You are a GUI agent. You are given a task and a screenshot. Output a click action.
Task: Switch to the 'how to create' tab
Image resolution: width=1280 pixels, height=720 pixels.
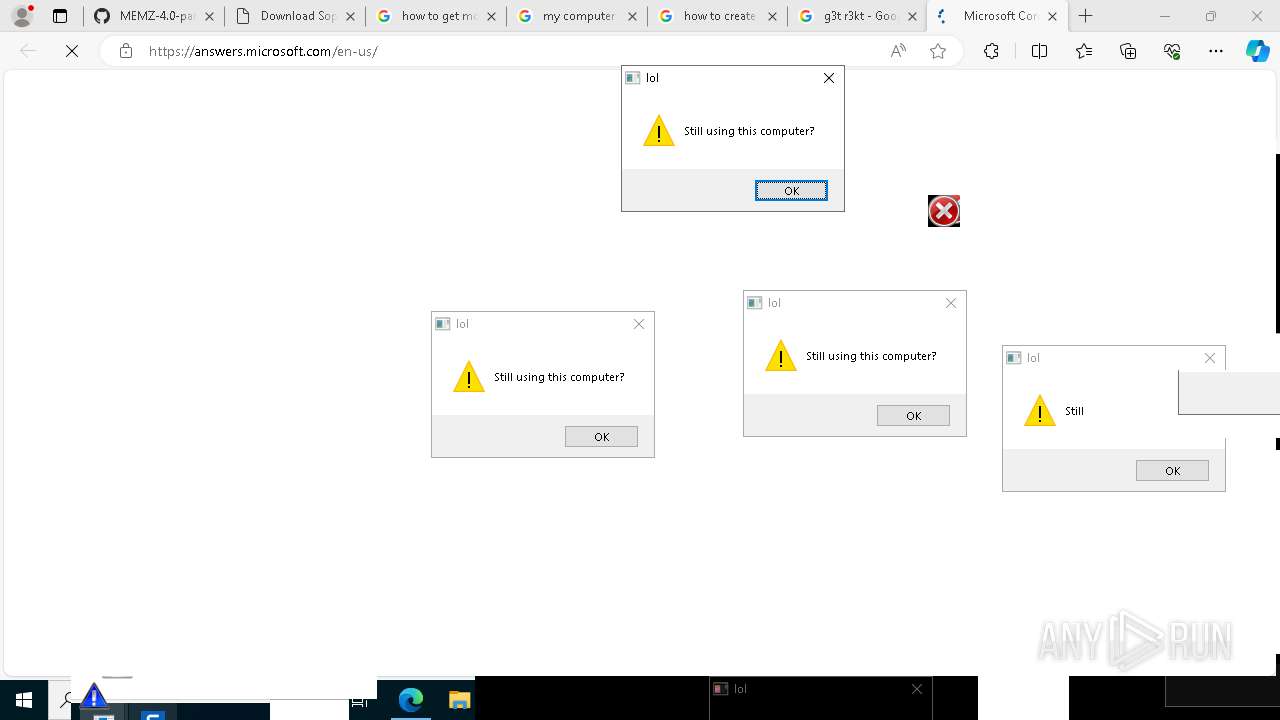click(x=717, y=16)
